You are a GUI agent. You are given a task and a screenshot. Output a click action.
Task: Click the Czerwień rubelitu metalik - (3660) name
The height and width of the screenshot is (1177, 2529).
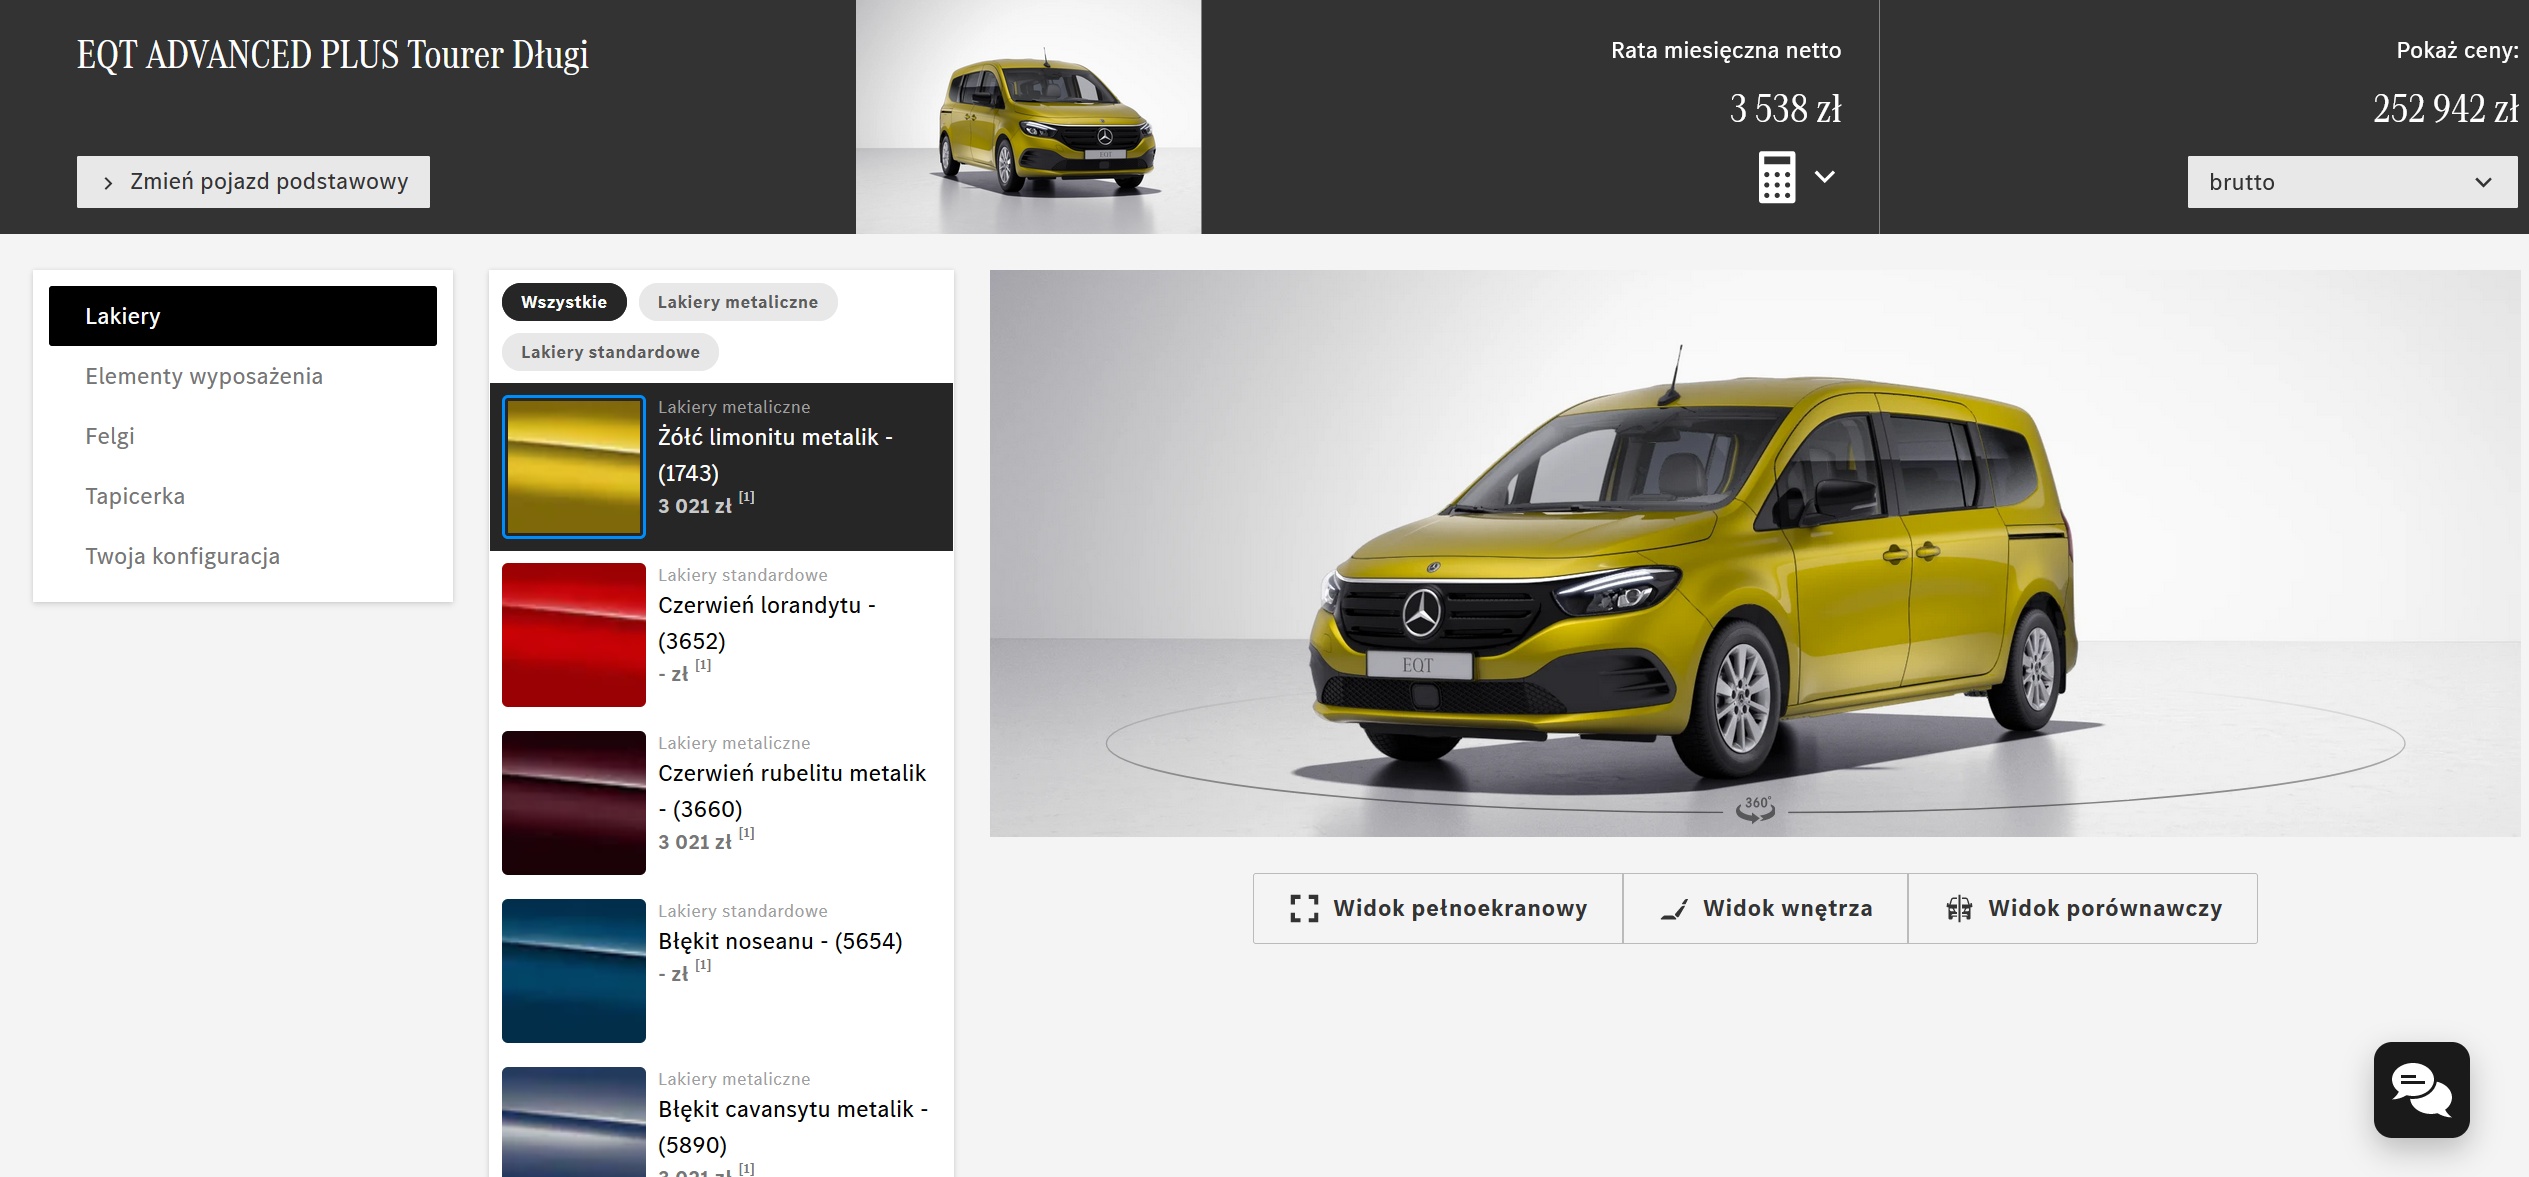(792, 791)
